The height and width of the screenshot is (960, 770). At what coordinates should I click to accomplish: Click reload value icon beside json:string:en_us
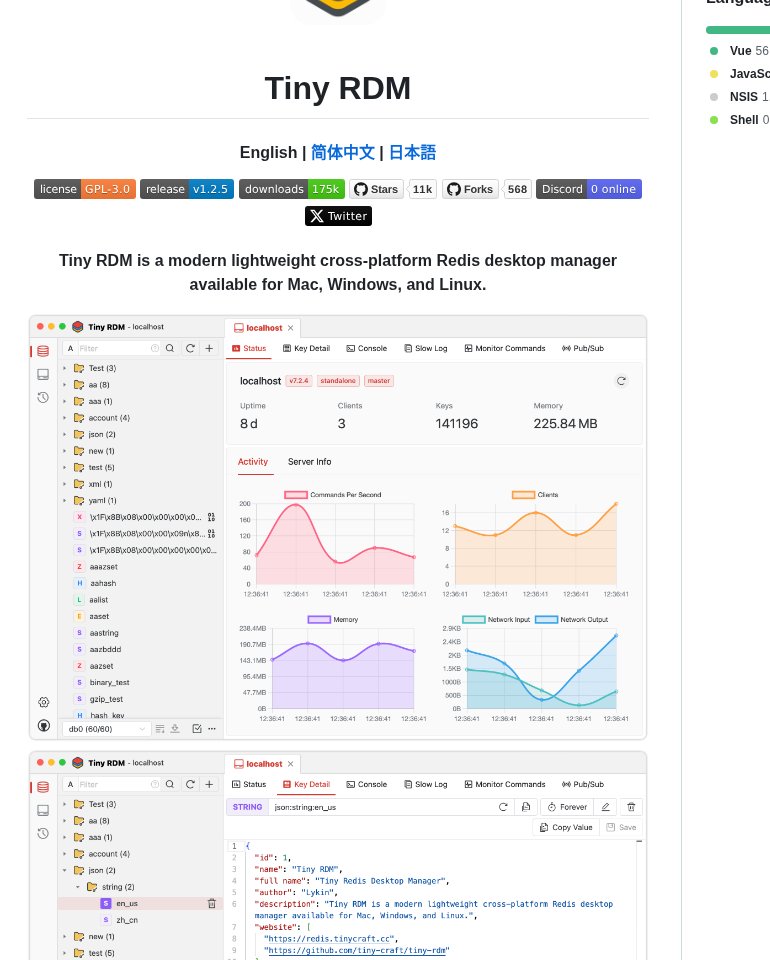coord(503,807)
